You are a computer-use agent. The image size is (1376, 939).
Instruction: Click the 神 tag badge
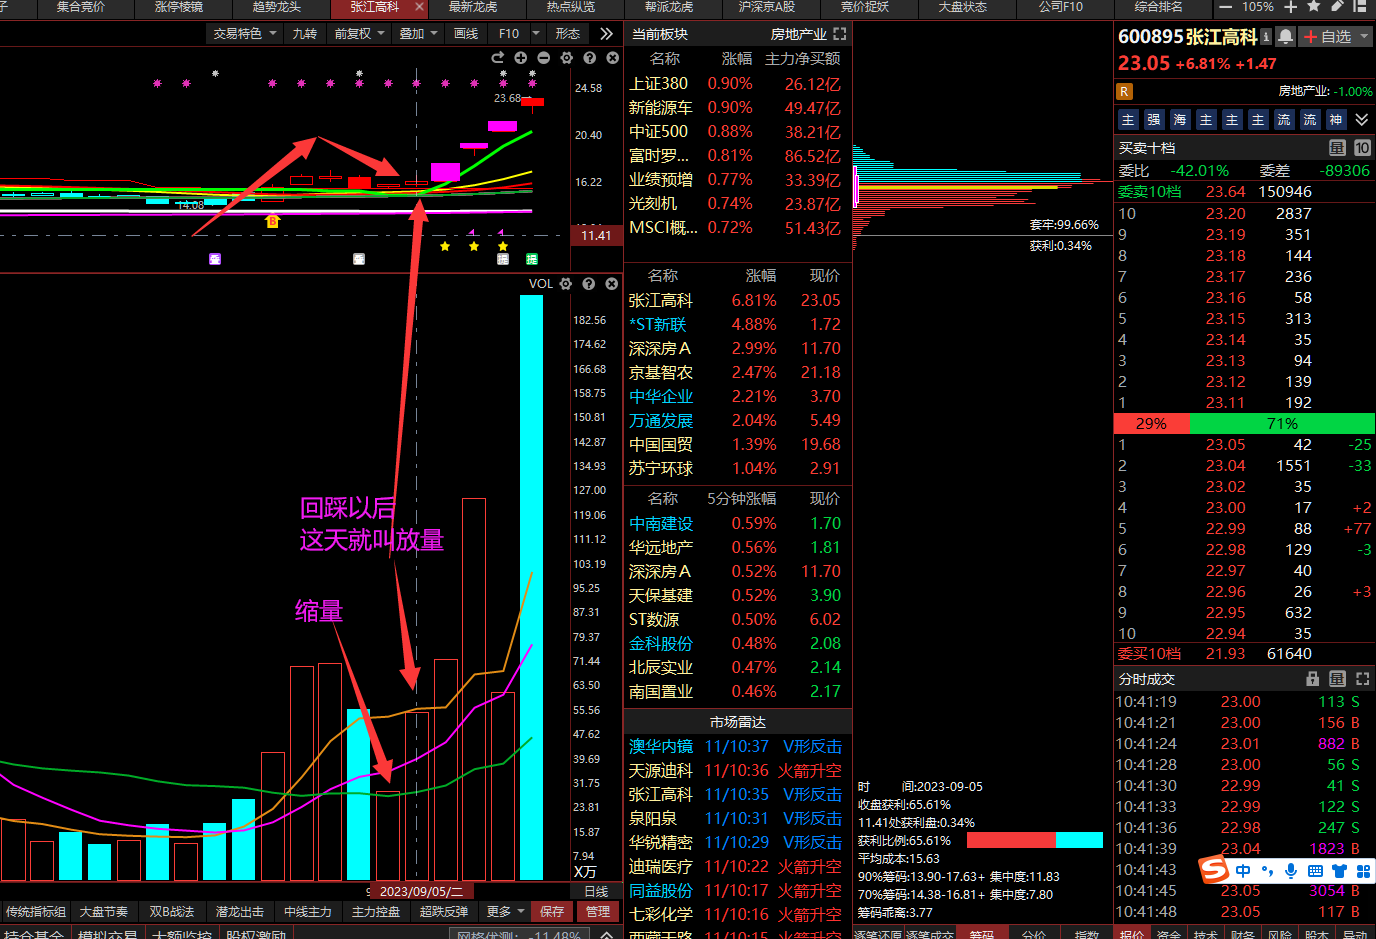pos(1336,120)
